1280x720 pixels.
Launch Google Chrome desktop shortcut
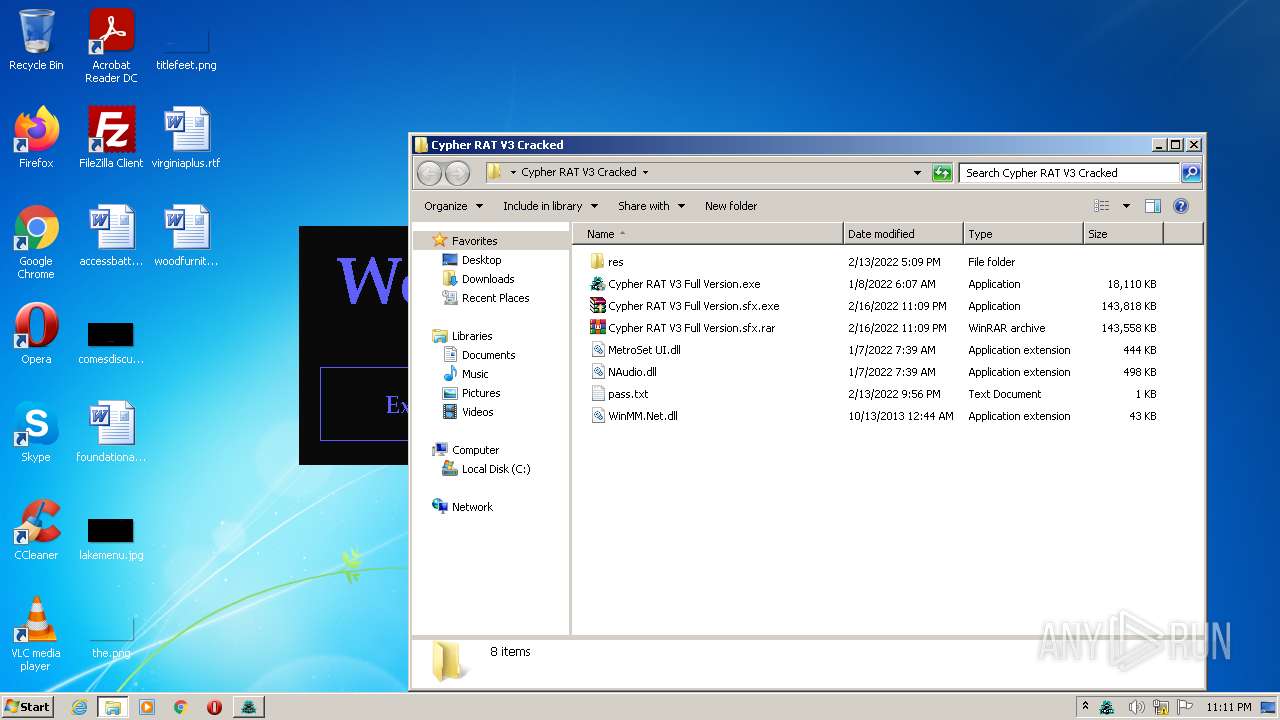coord(36,243)
